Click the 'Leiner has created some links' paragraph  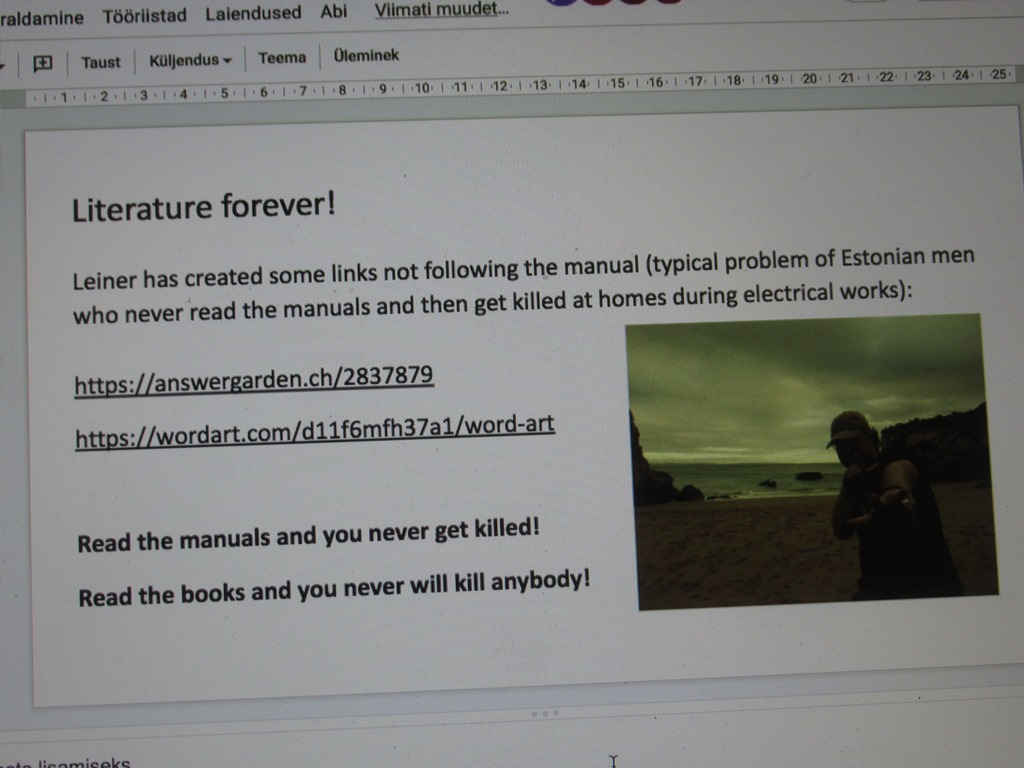[x=524, y=286]
